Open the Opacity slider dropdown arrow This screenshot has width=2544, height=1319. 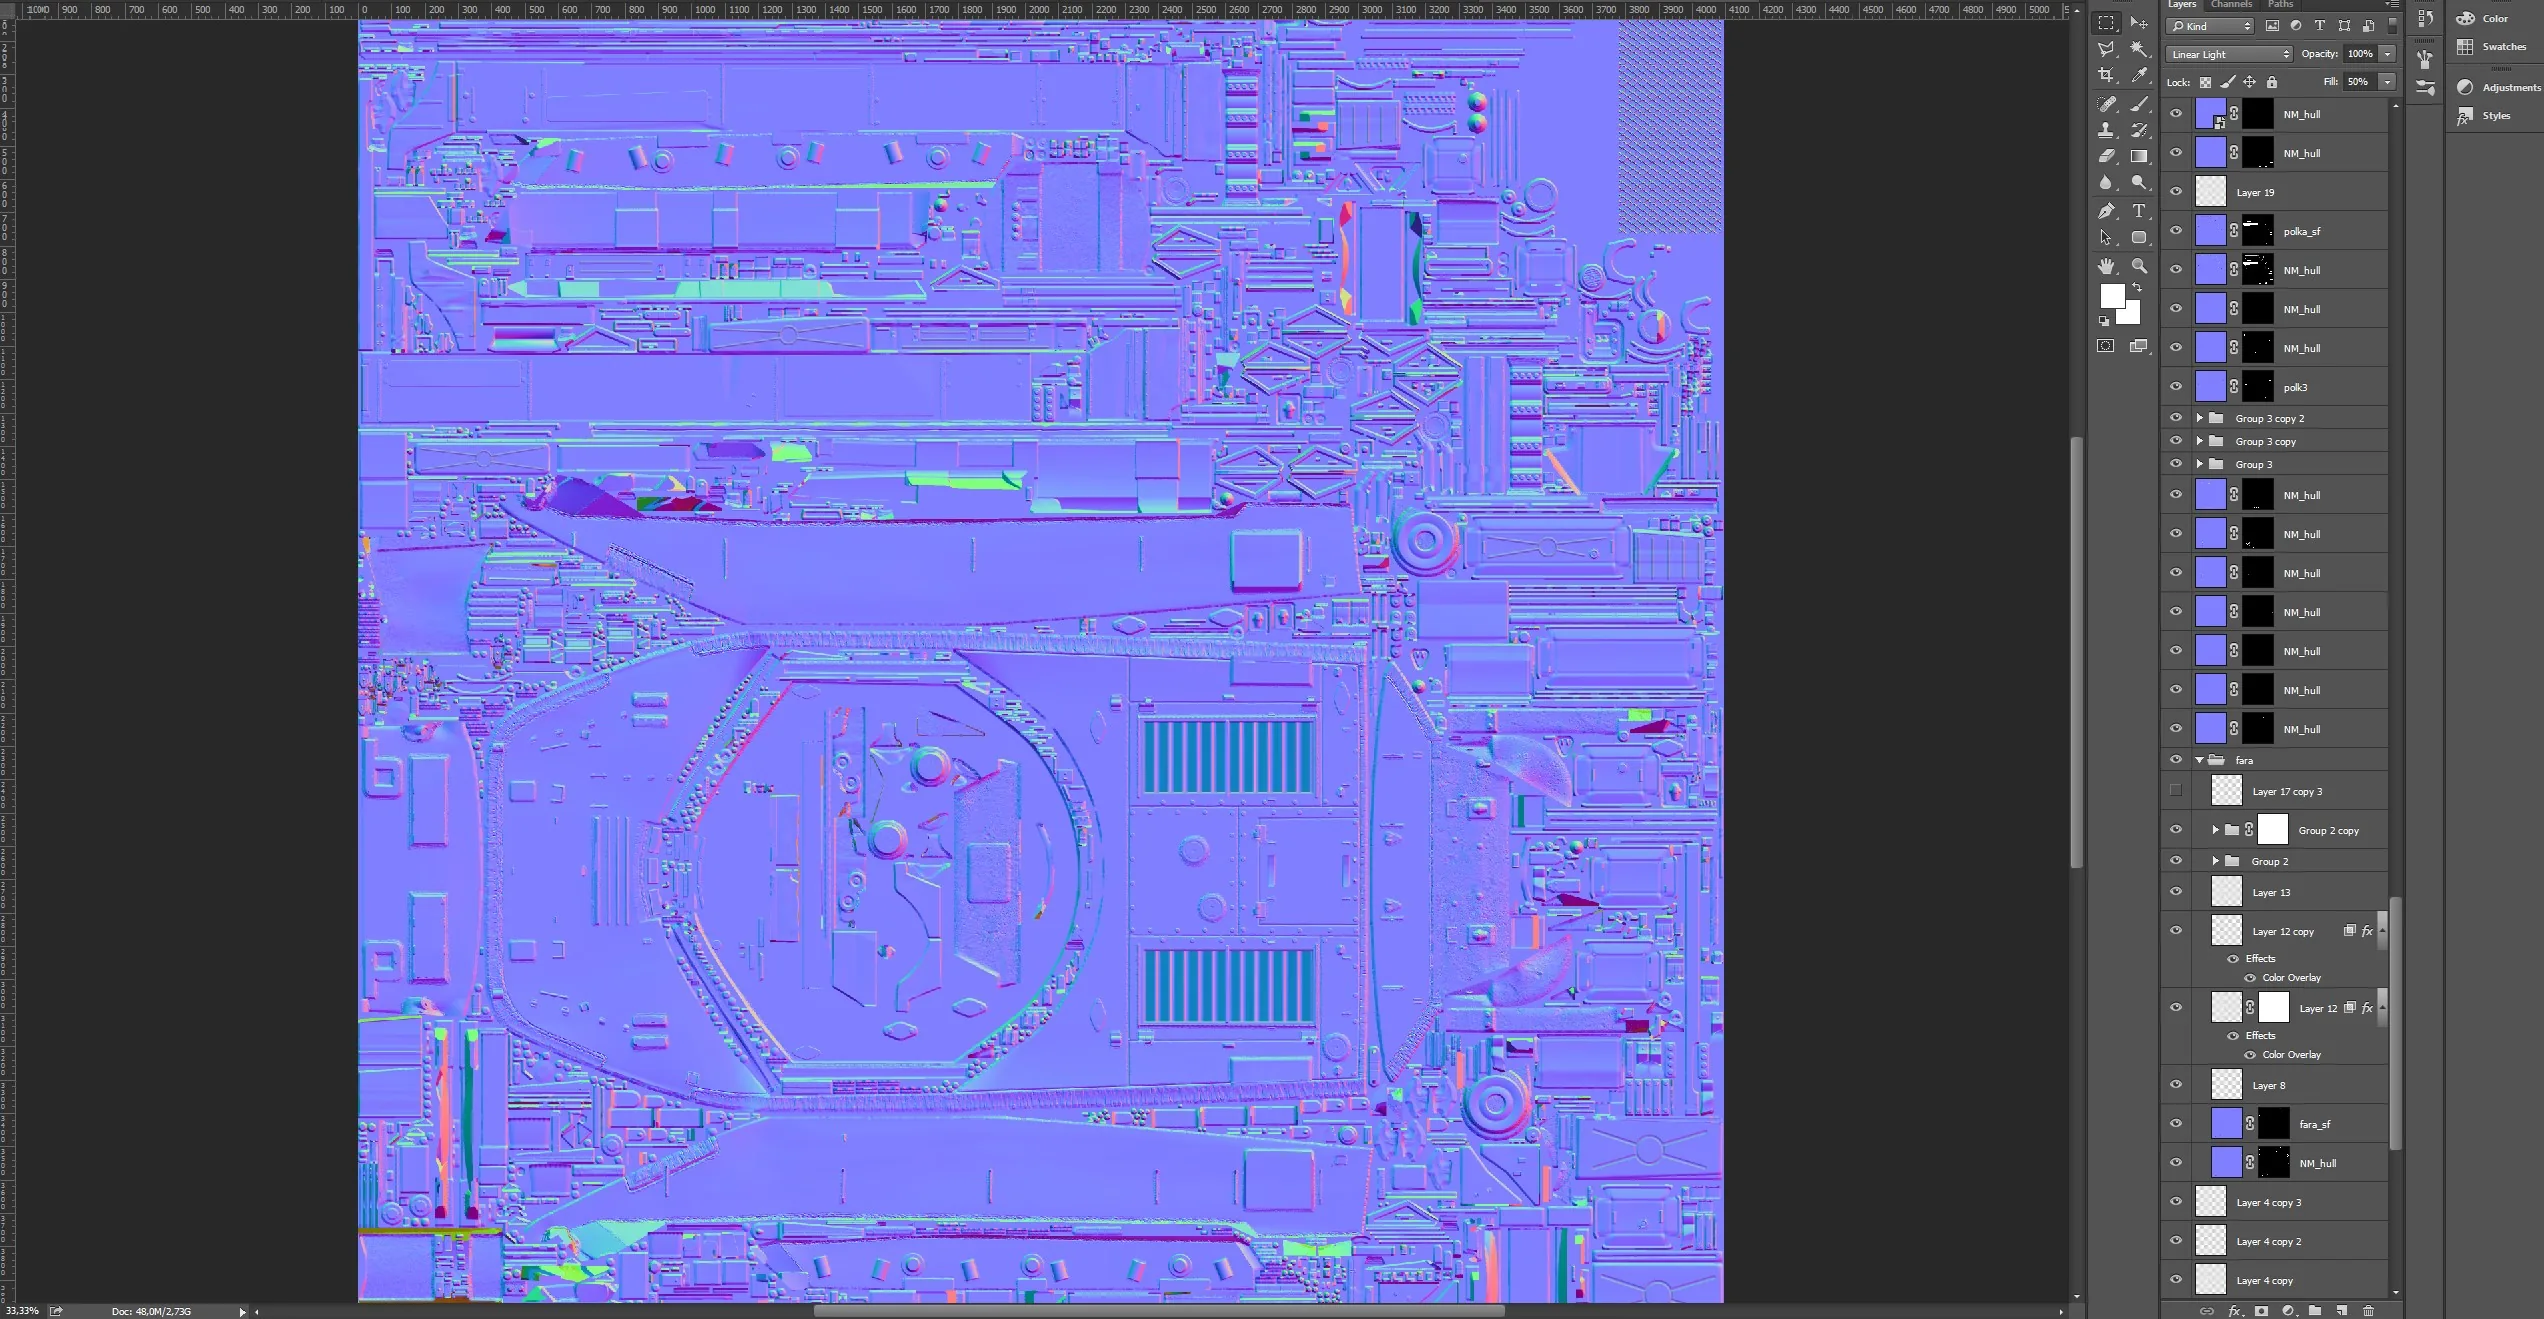pyautogui.click(x=2388, y=54)
